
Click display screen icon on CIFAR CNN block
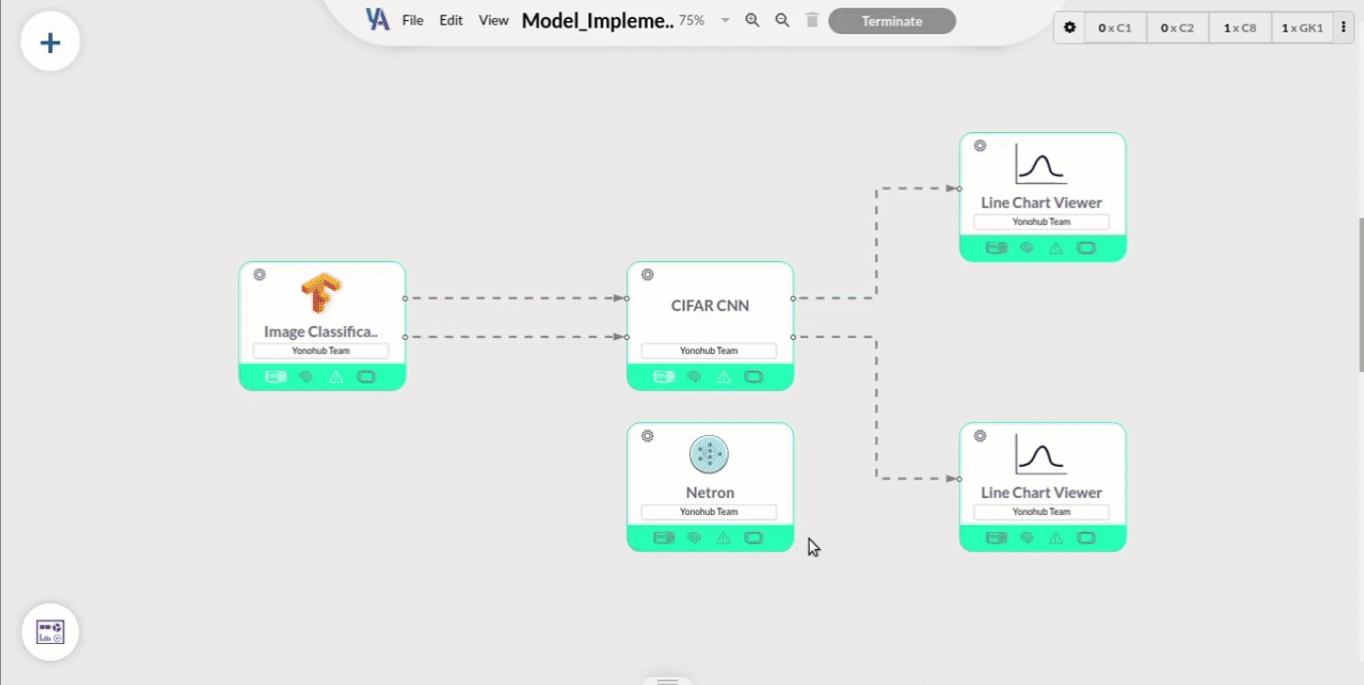click(x=754, y=377)
